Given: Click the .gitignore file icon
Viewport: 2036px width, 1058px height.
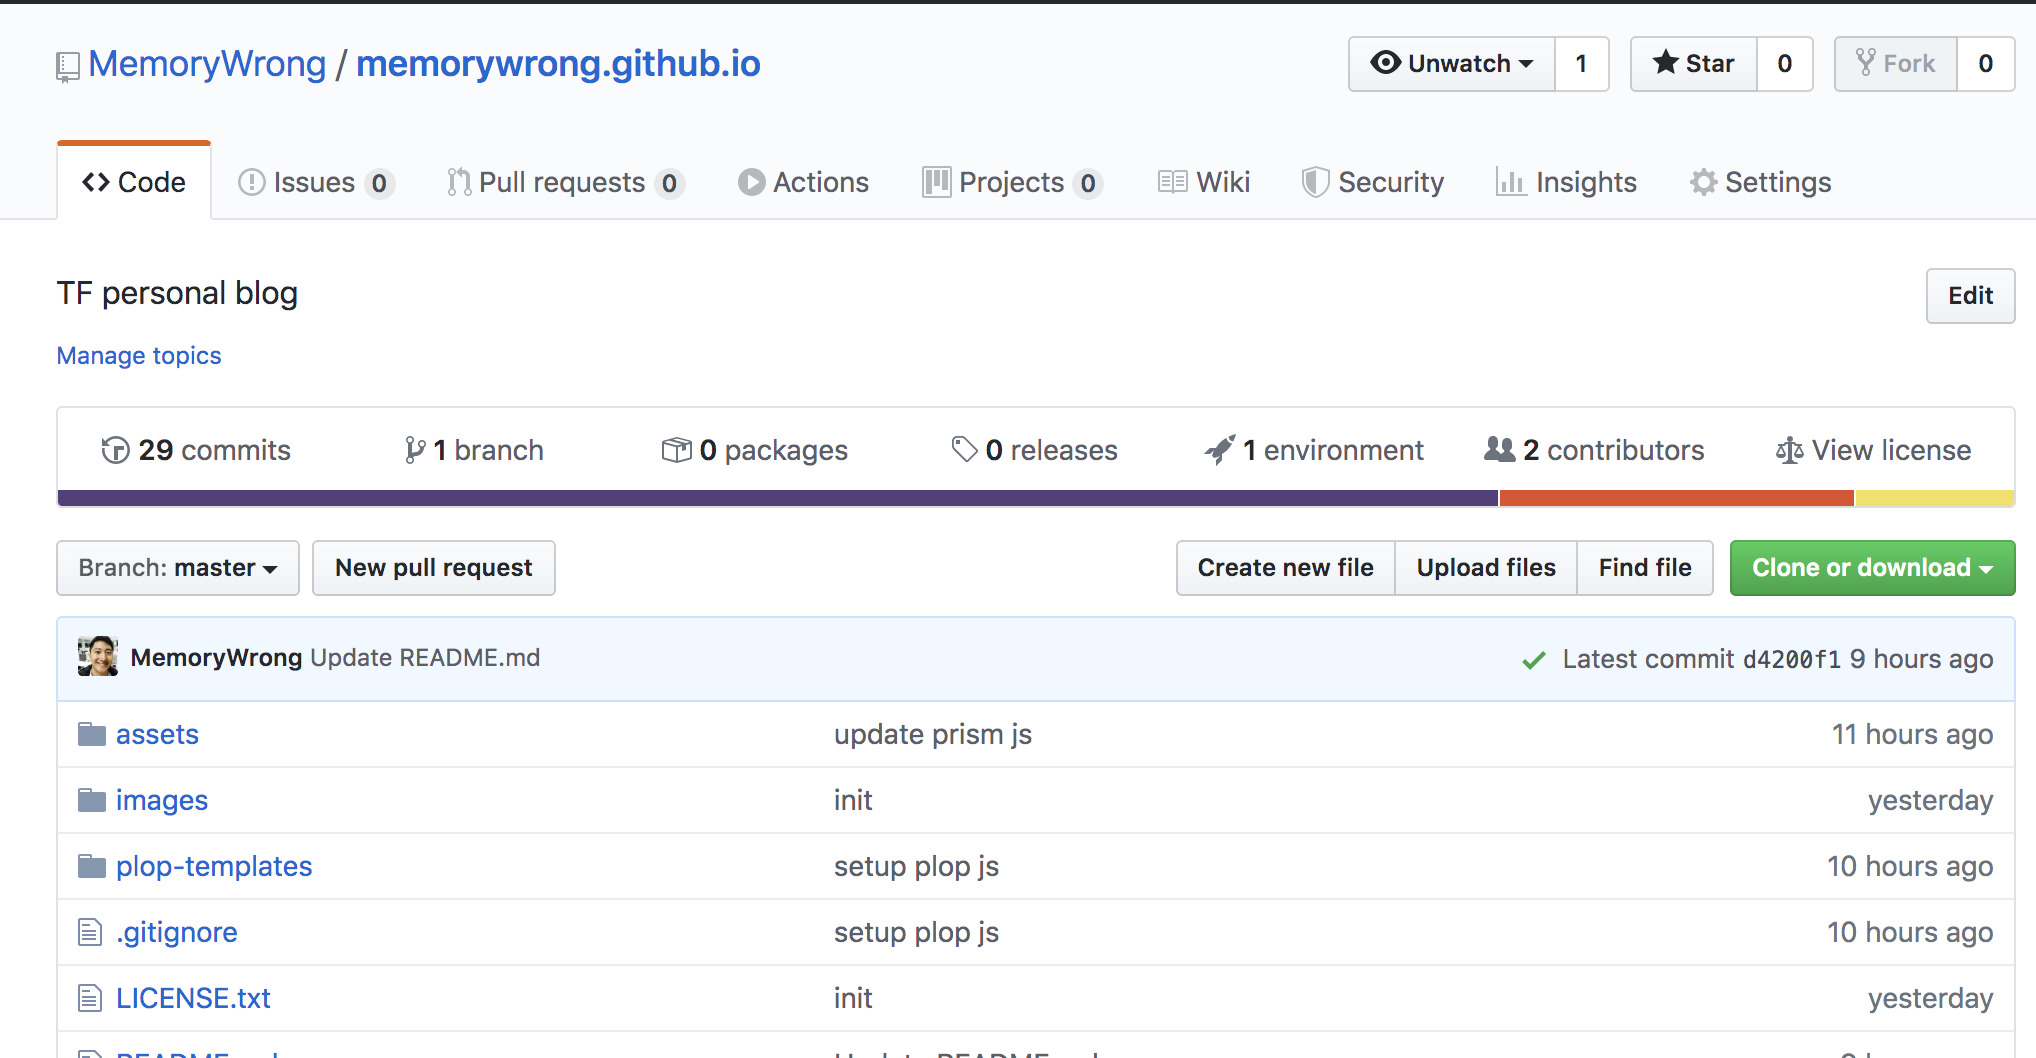Looking at the screenshot, I should click(x=90, y=932).
